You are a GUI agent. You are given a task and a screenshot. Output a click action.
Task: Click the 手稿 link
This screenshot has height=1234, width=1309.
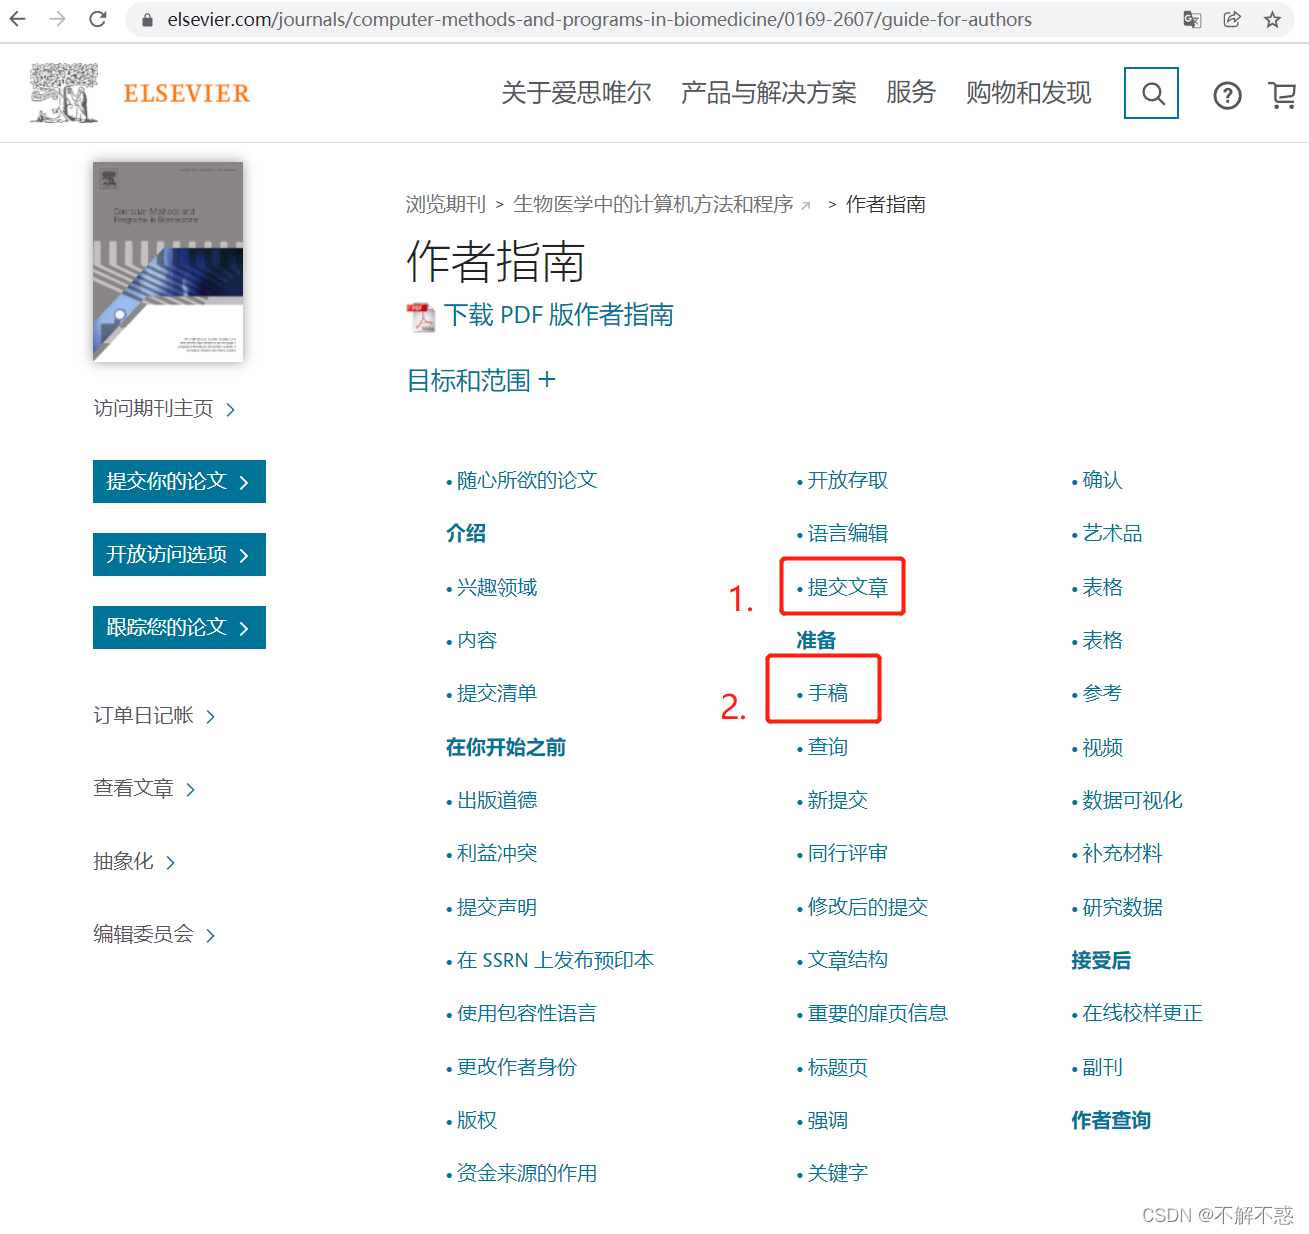[828, 693]
